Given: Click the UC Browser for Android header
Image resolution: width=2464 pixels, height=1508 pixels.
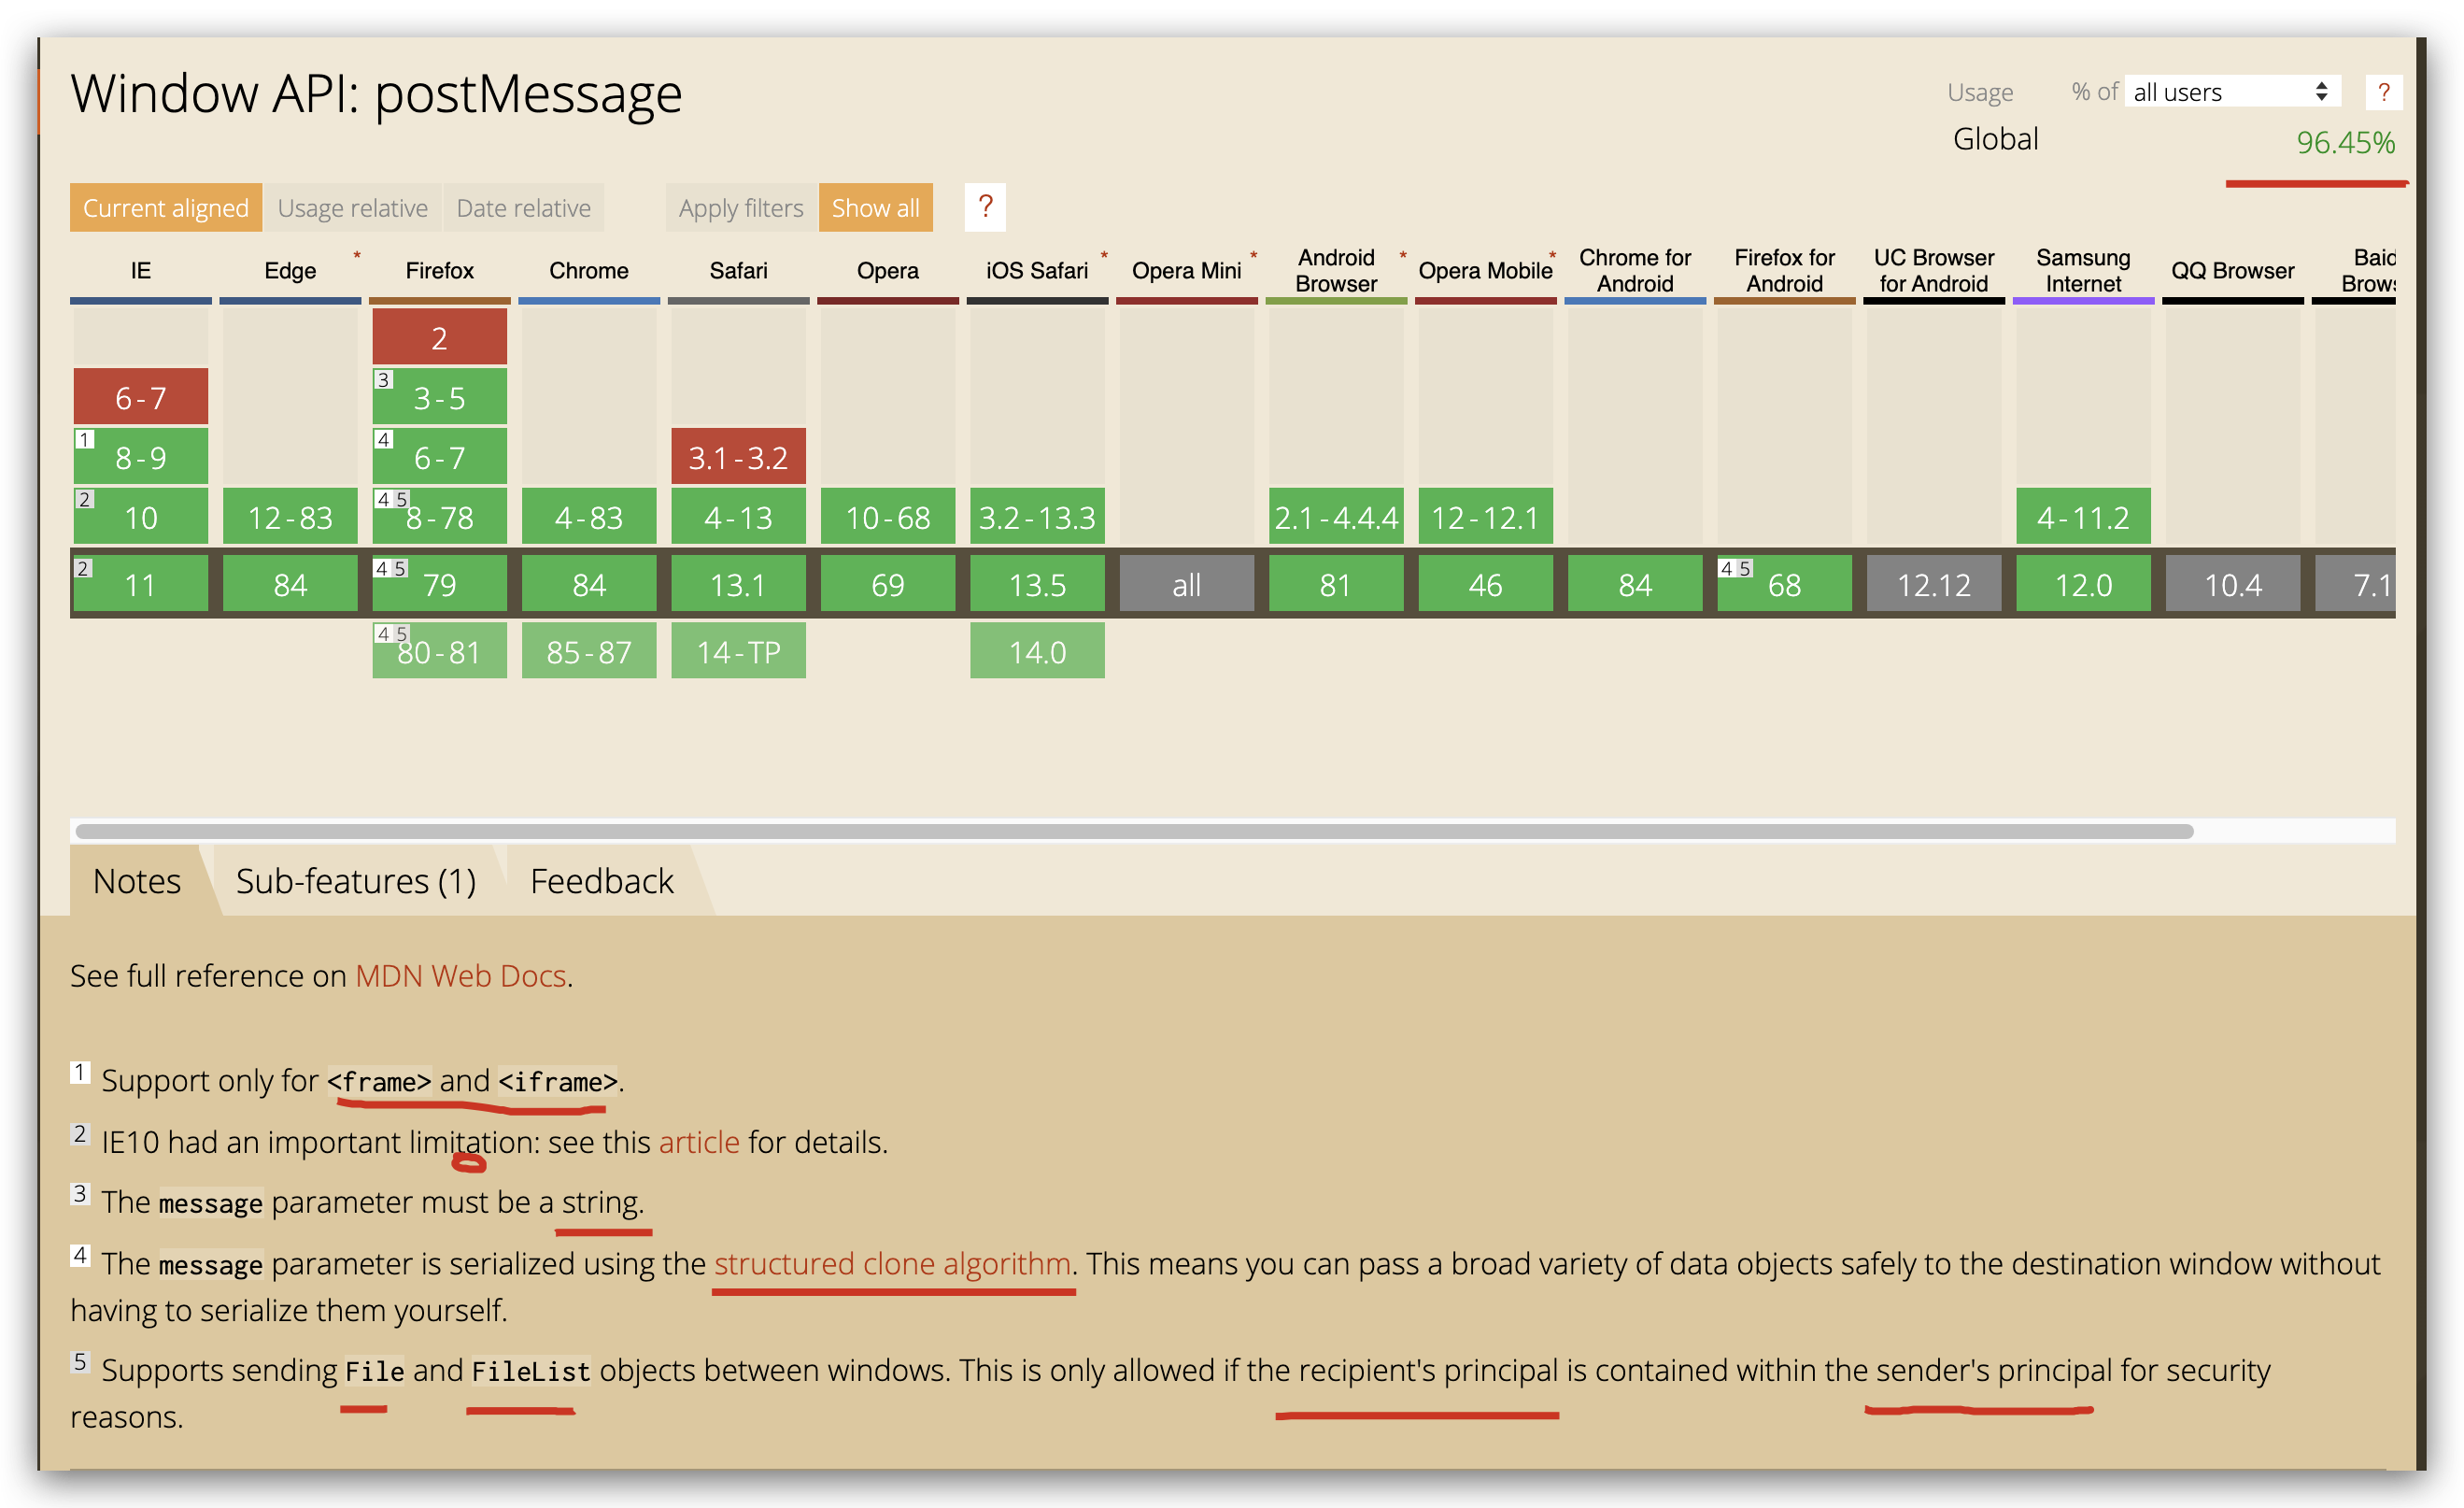Looking at the screenshot, I should tap(1934, 270).
